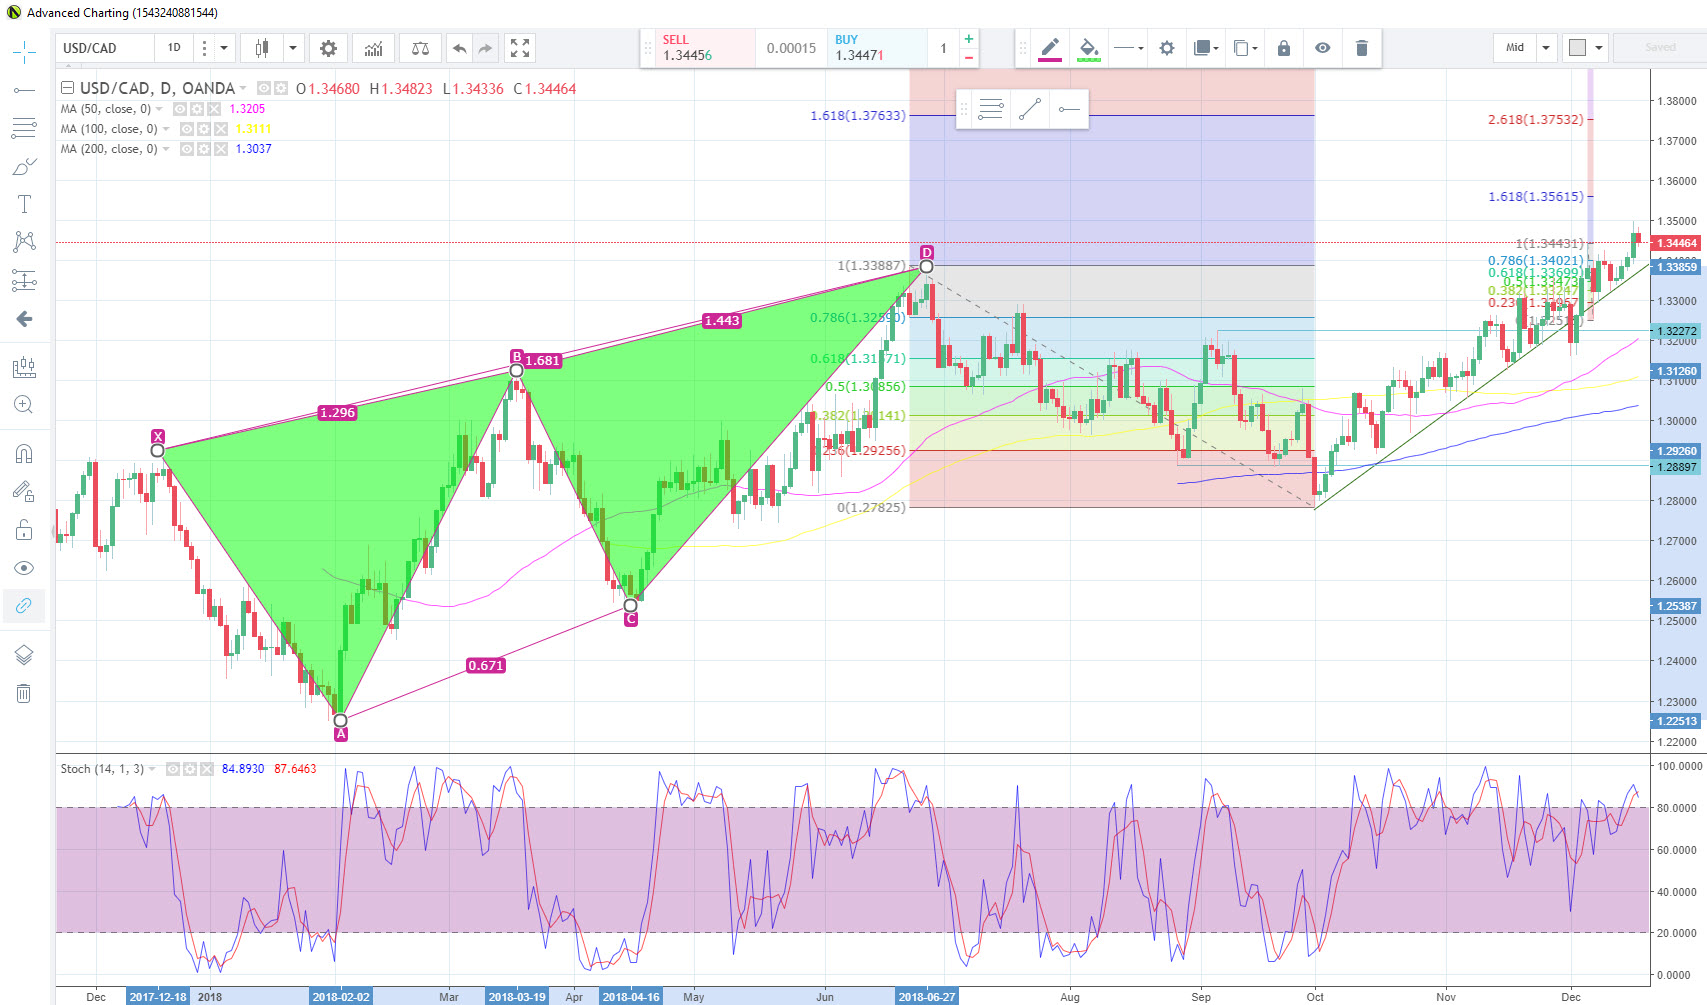
Task: Click the SELL 1.34456 button
Action: 698,48
